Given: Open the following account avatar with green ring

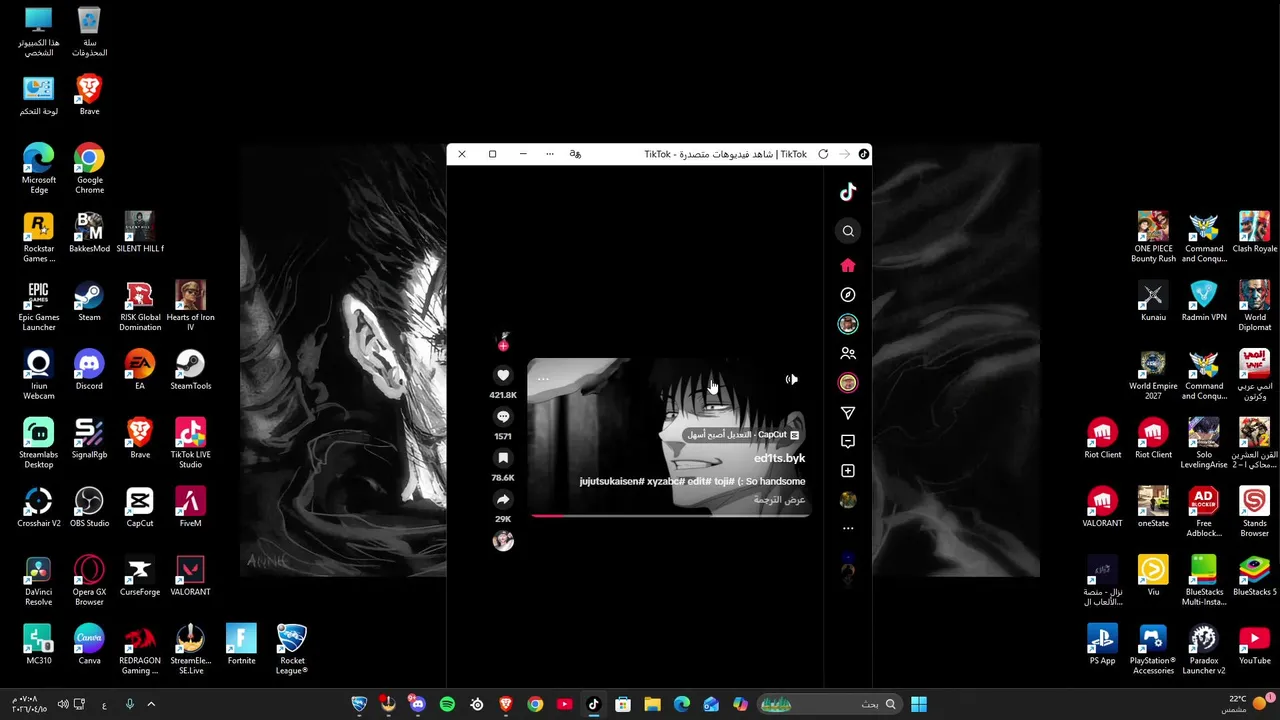Looking at the screenshot, I should [x=848, y=324].
